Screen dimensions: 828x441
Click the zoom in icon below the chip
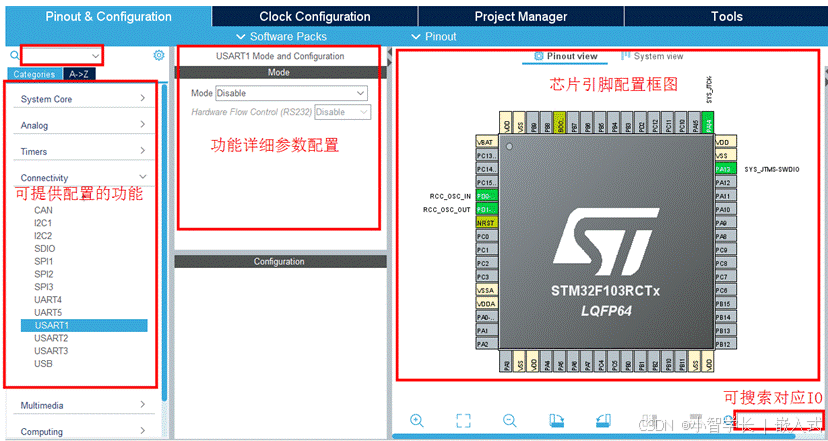417,420
